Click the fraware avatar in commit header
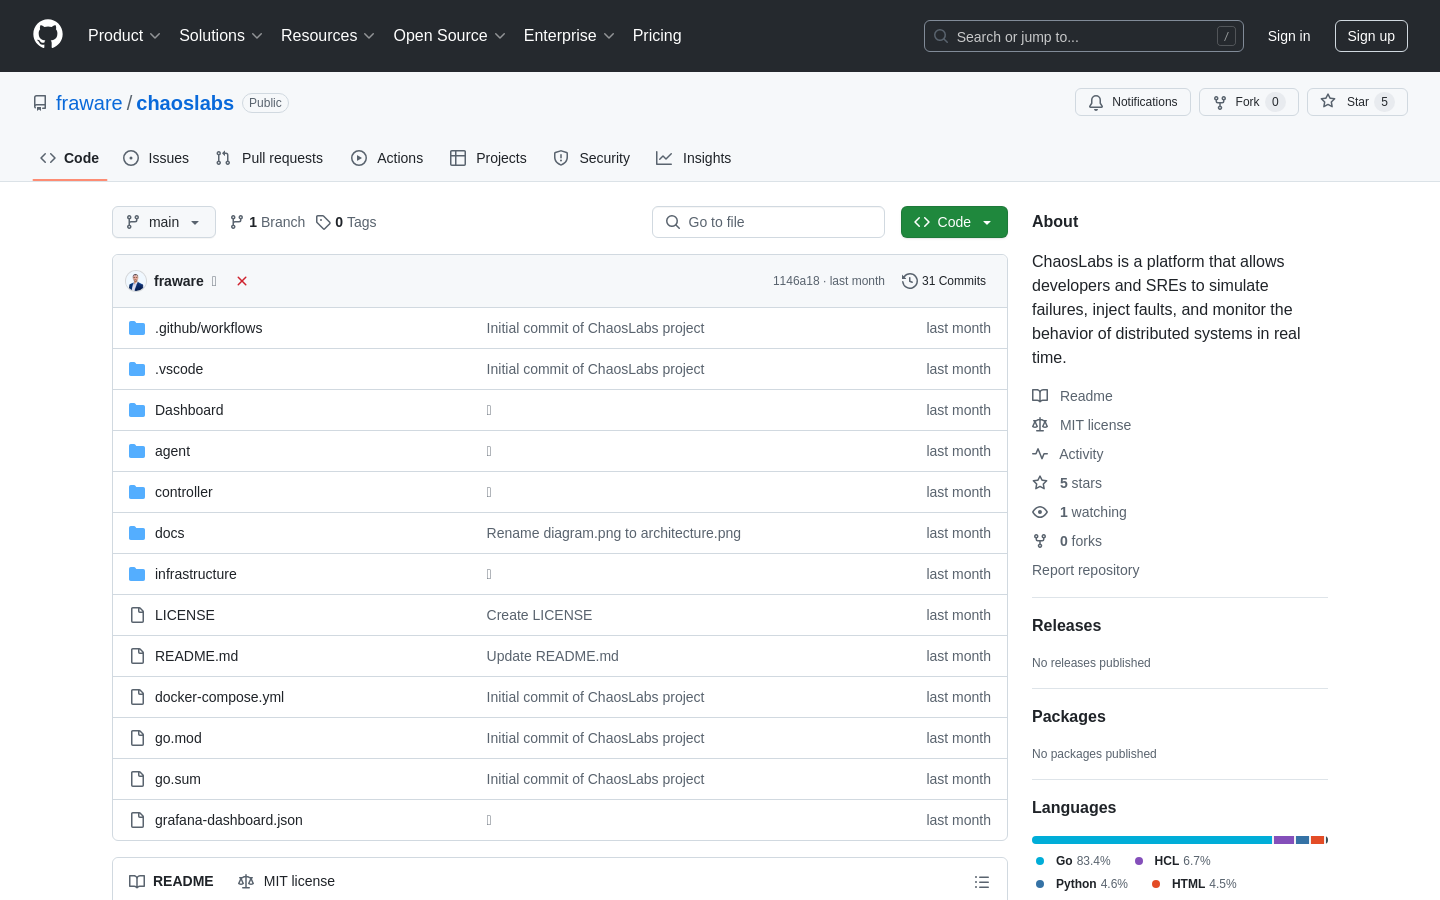1440x900 pixels. pos(136,281)
